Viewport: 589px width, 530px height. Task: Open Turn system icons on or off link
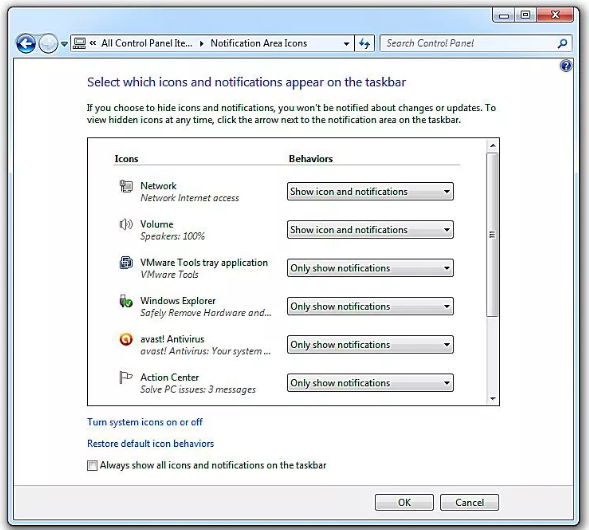click(145, 422)
